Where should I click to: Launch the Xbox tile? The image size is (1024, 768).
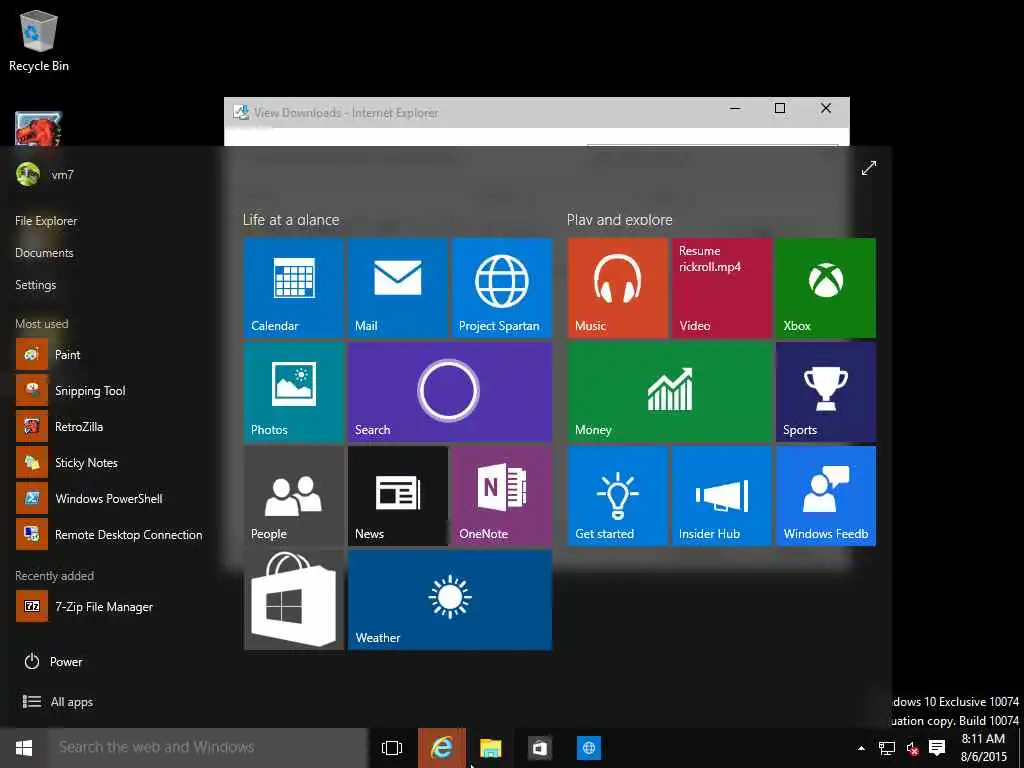pyautogui.click(x=826, y=288)
